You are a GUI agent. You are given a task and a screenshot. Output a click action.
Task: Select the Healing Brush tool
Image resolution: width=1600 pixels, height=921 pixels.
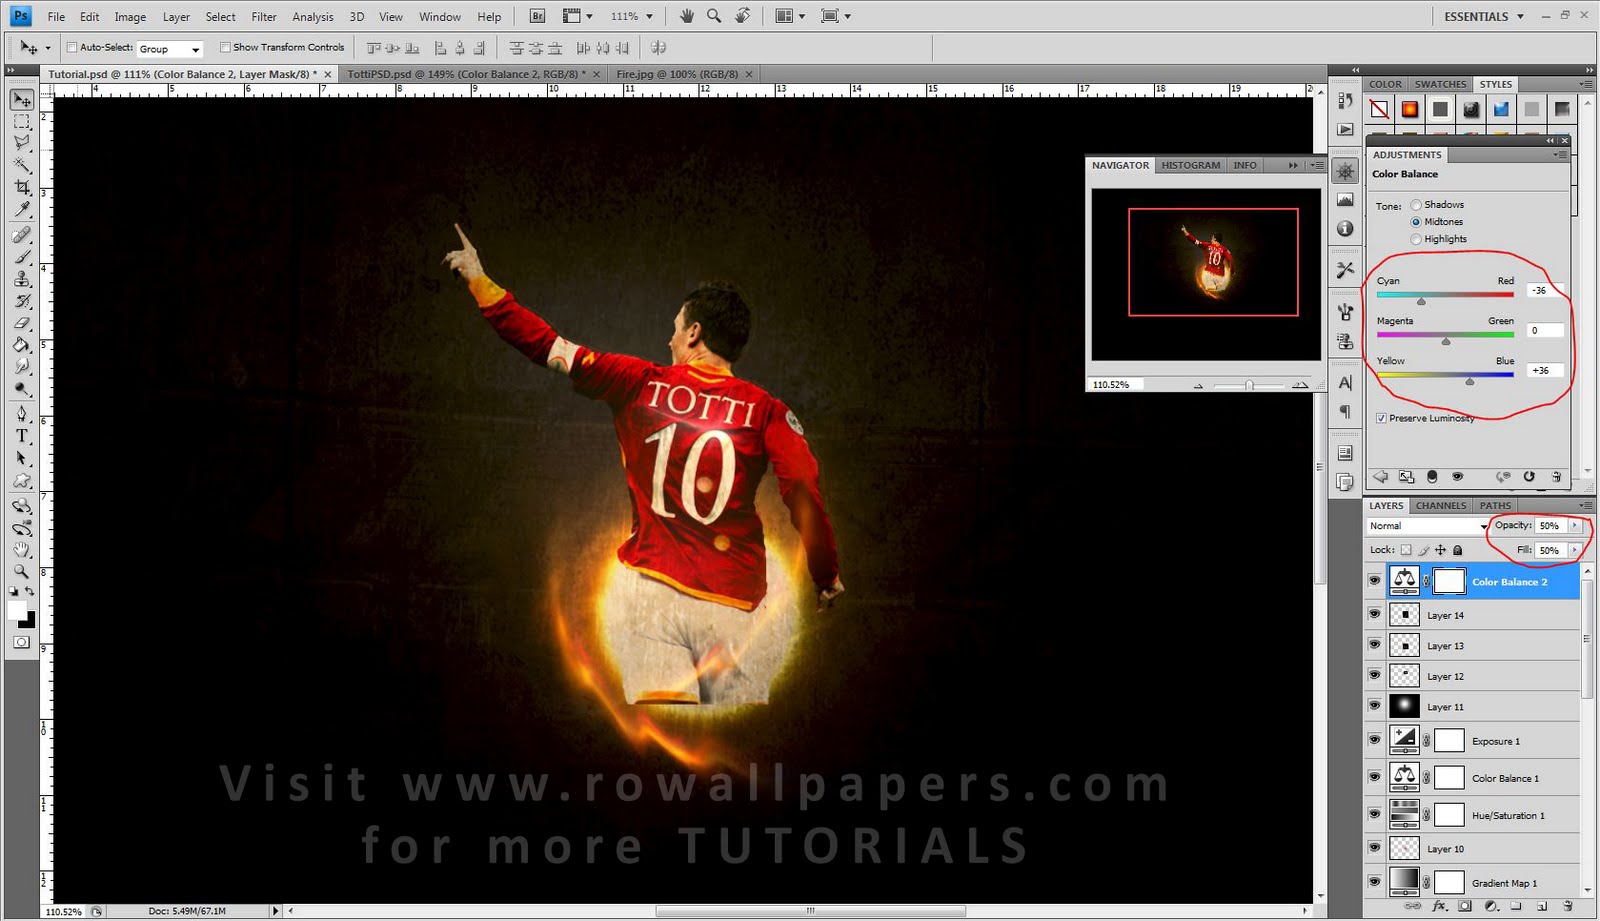pyautogui.click(x=22, y=235)
